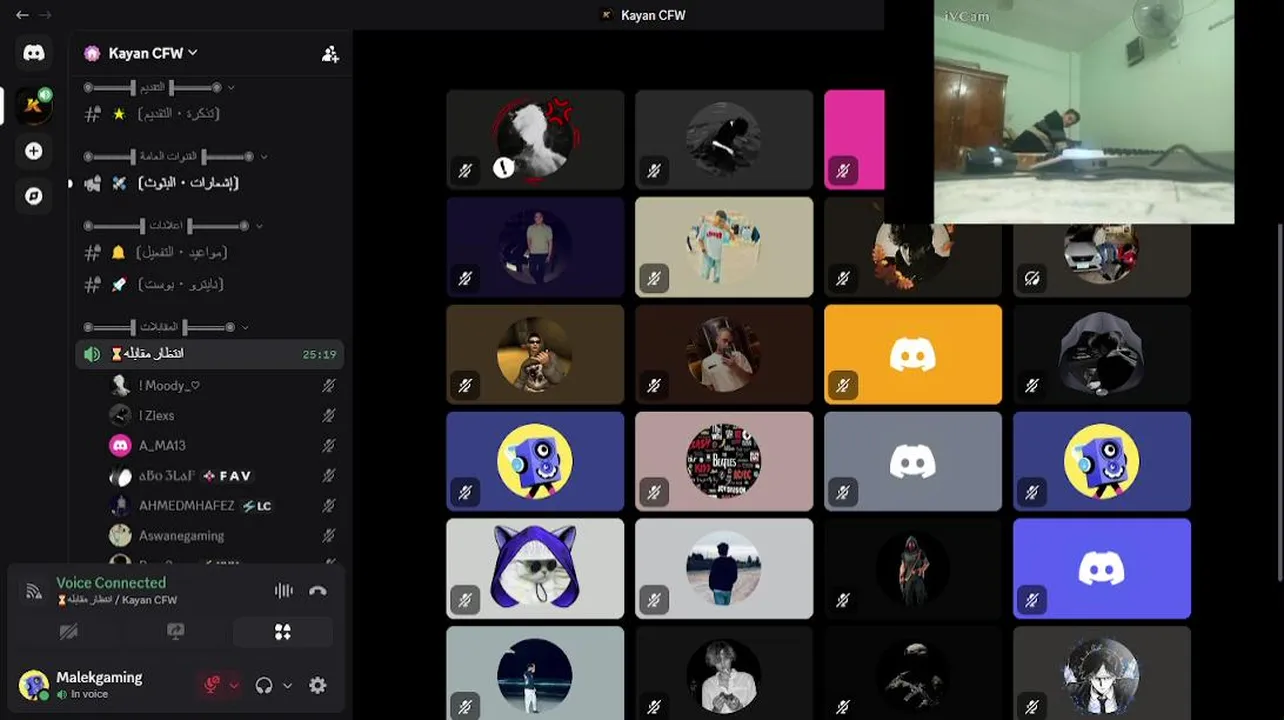The width and height of the screenshot is (1284, 720).
Task: Click mute icon on purple cat tile
Action: pyautogui.click(x=465, y=600)
